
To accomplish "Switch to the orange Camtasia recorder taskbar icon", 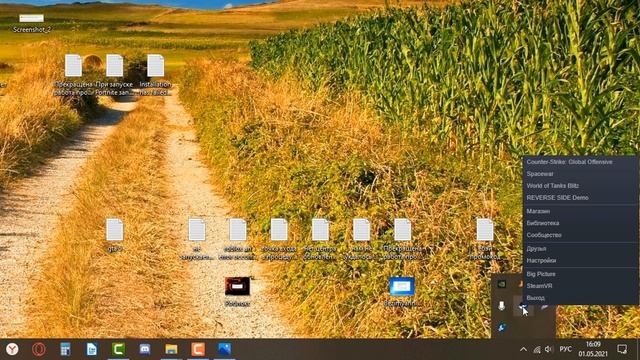I will pyautogui.click(x=198, y=349).
